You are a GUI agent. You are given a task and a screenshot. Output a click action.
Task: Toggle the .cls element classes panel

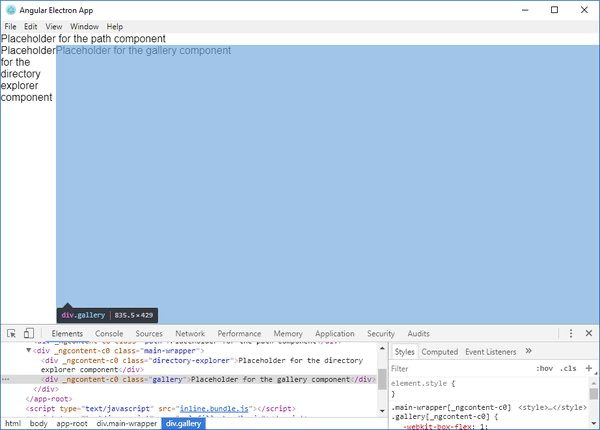click(x=568, y=368)
